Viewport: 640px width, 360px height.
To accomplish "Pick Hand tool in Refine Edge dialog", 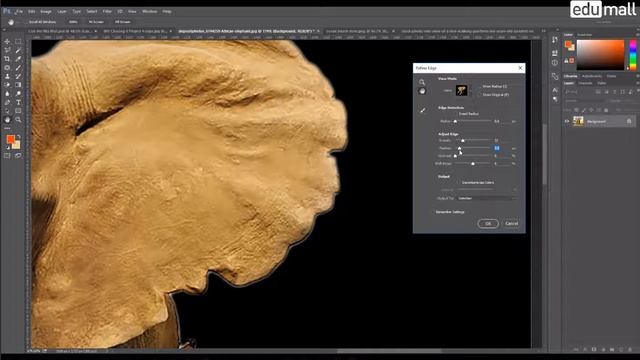I will 422,91.
